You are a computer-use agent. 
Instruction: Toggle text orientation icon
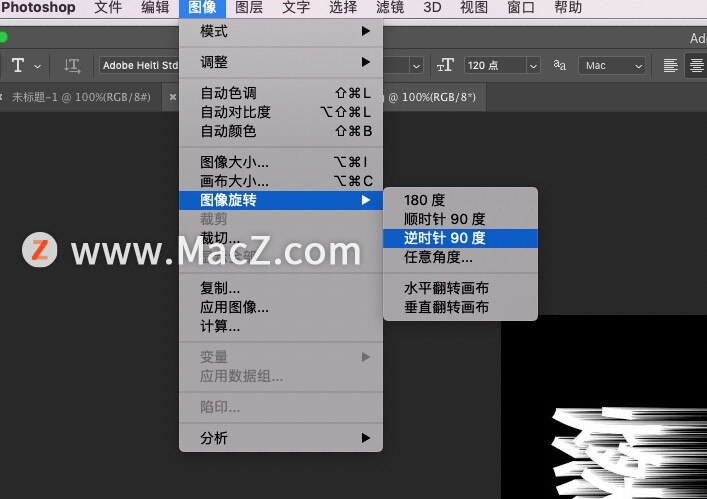tap(72, 66)
